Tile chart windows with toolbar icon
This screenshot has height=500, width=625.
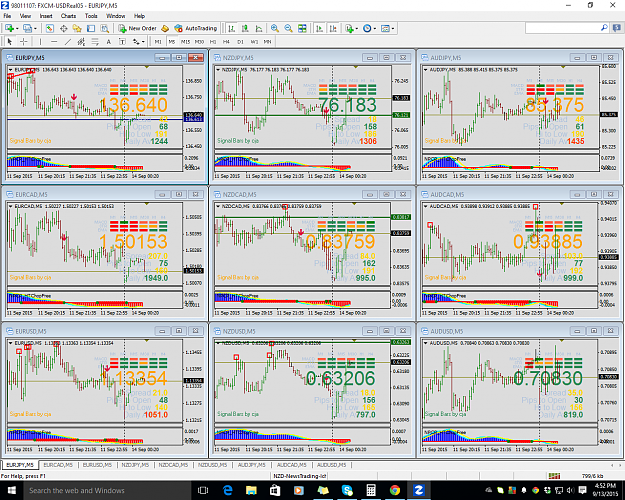302,28
